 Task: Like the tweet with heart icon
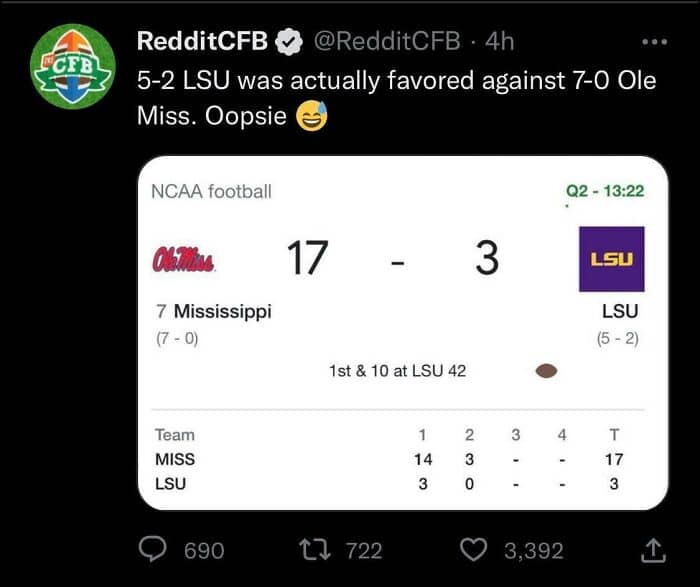click(x=474, y=549)
